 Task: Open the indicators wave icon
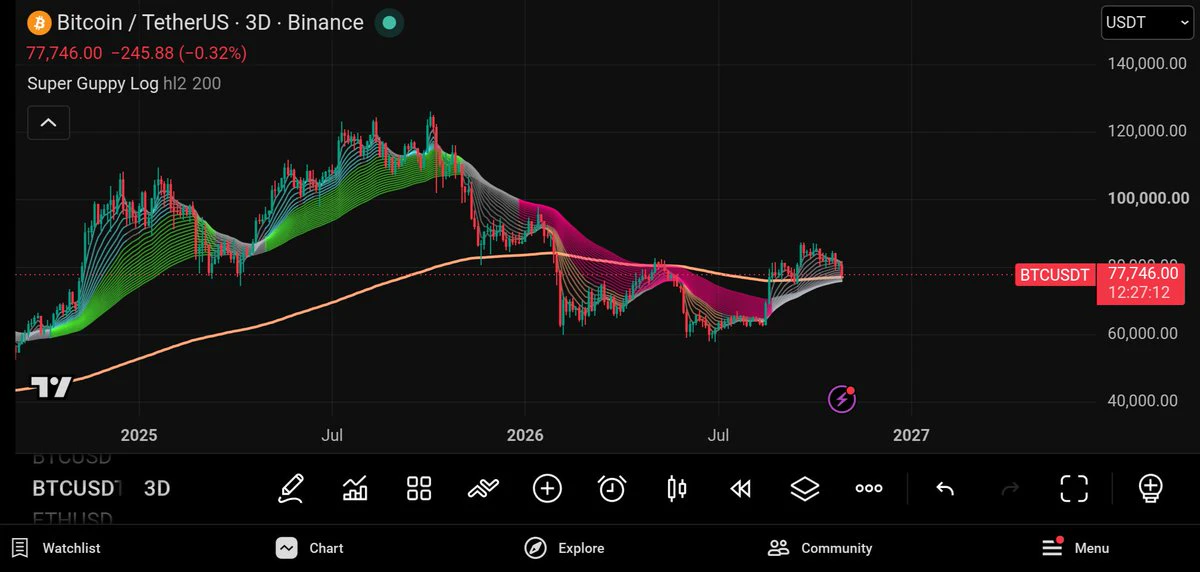coord(483,488)
